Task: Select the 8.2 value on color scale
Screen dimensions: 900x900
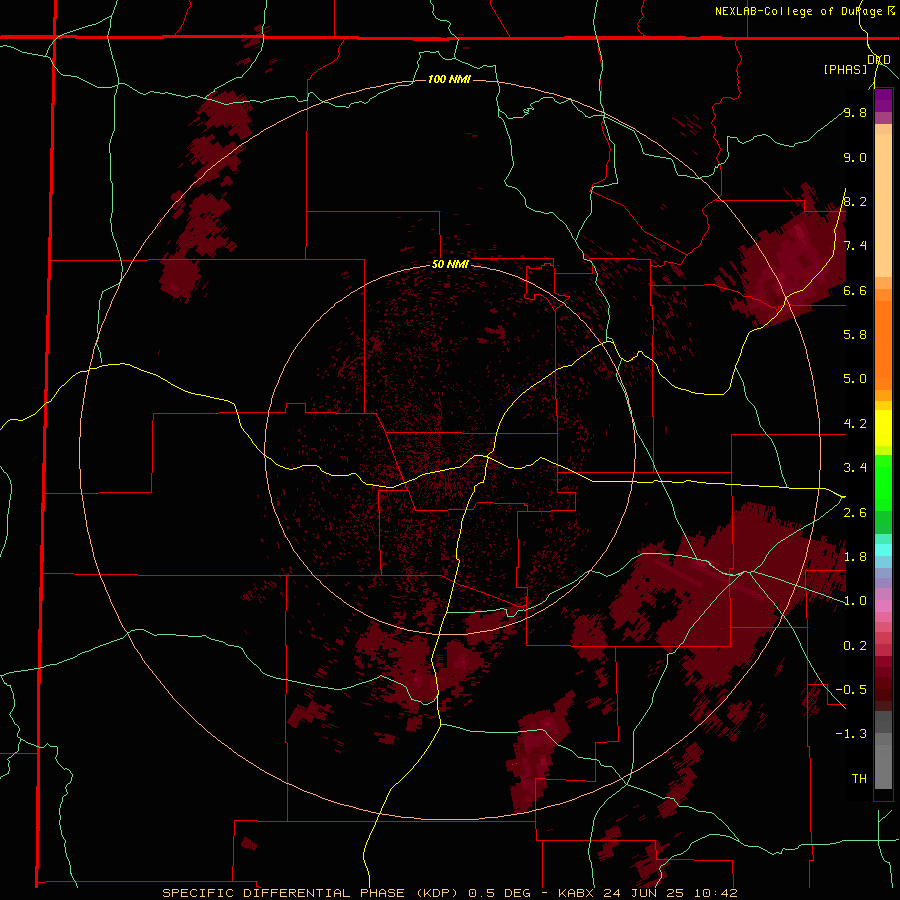Action: click(x=855, y=201)
